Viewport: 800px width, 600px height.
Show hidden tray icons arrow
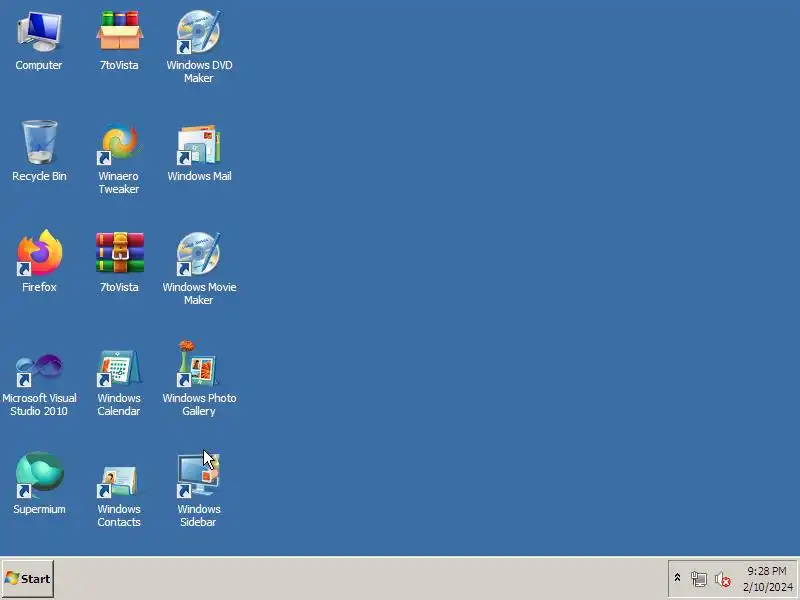[678, 578]
